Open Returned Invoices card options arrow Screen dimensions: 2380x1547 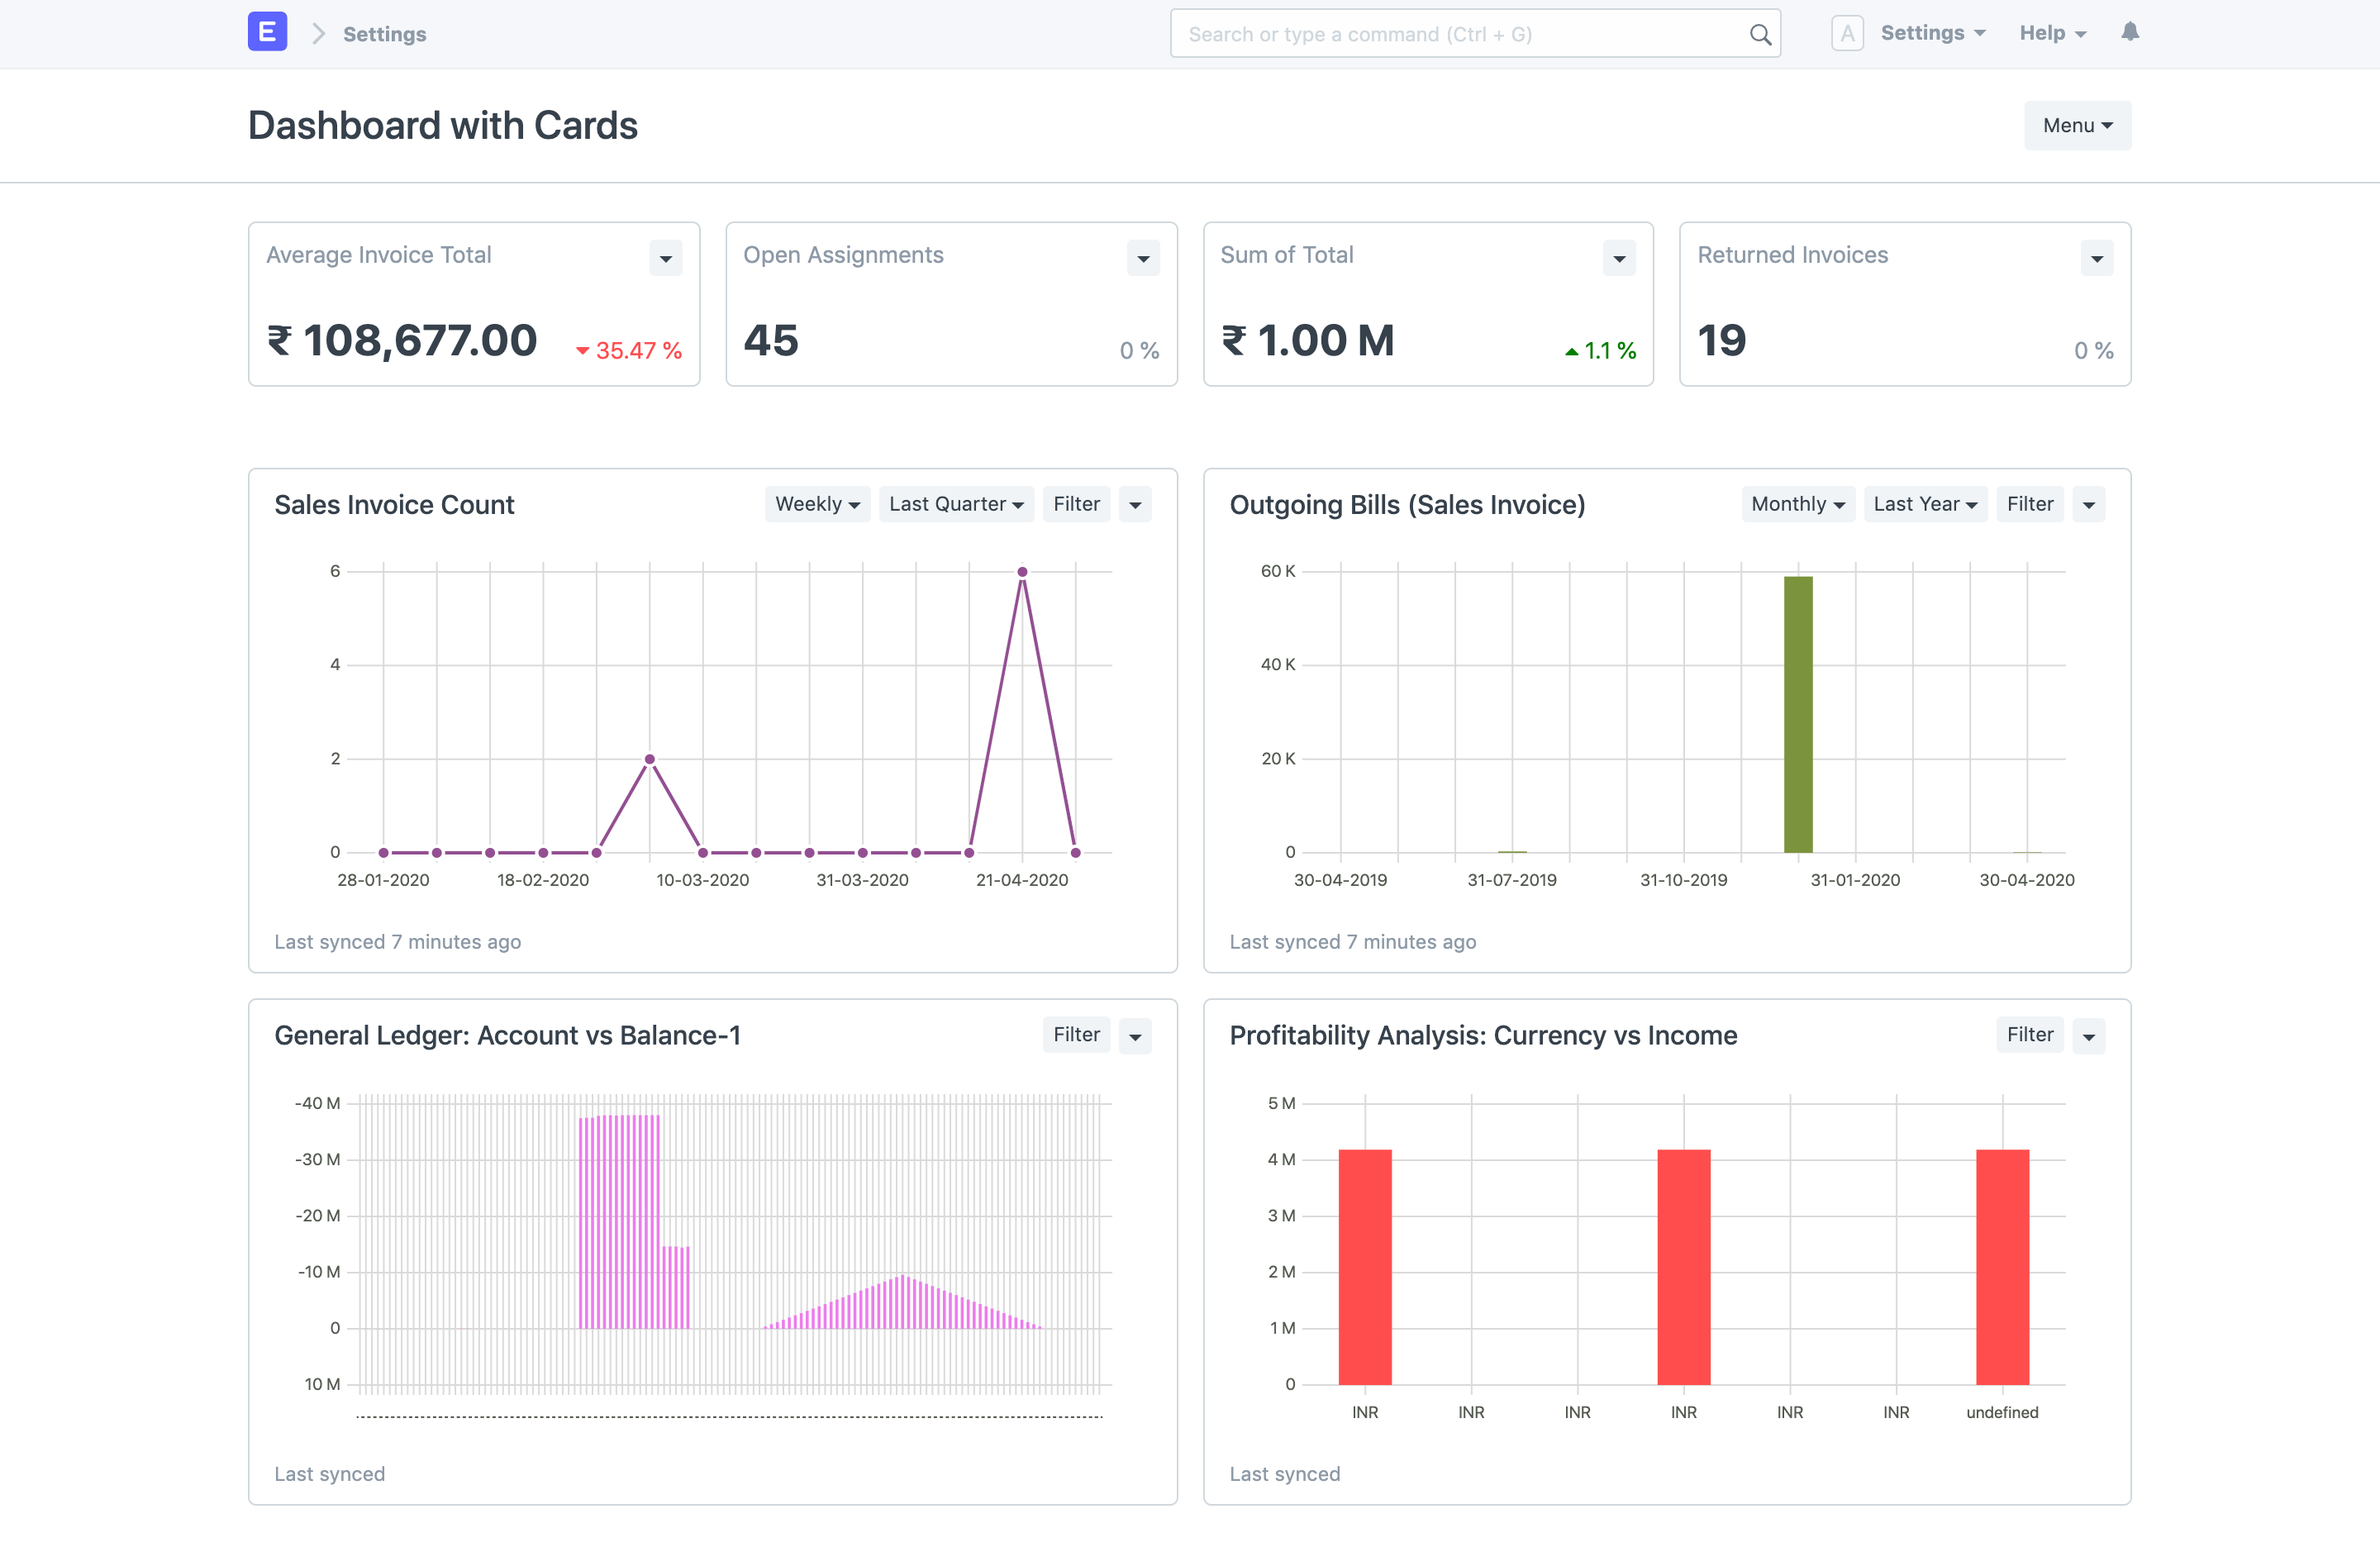(2096, 258)
